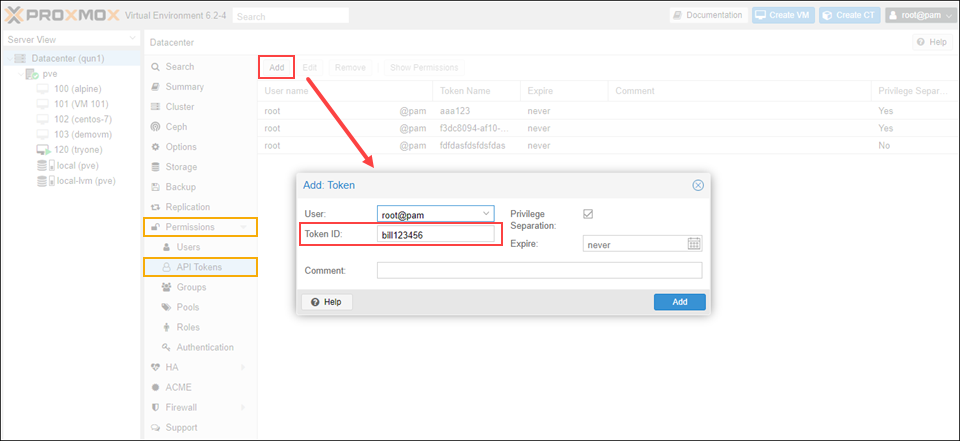The image size is (960, 441).
Task: Open the root@pam user menu
Action: [x=920, y=16]
